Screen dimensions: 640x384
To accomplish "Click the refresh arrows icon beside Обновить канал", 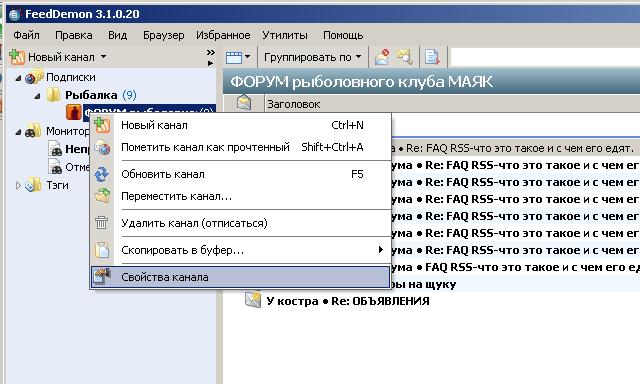I will point(102,174).
